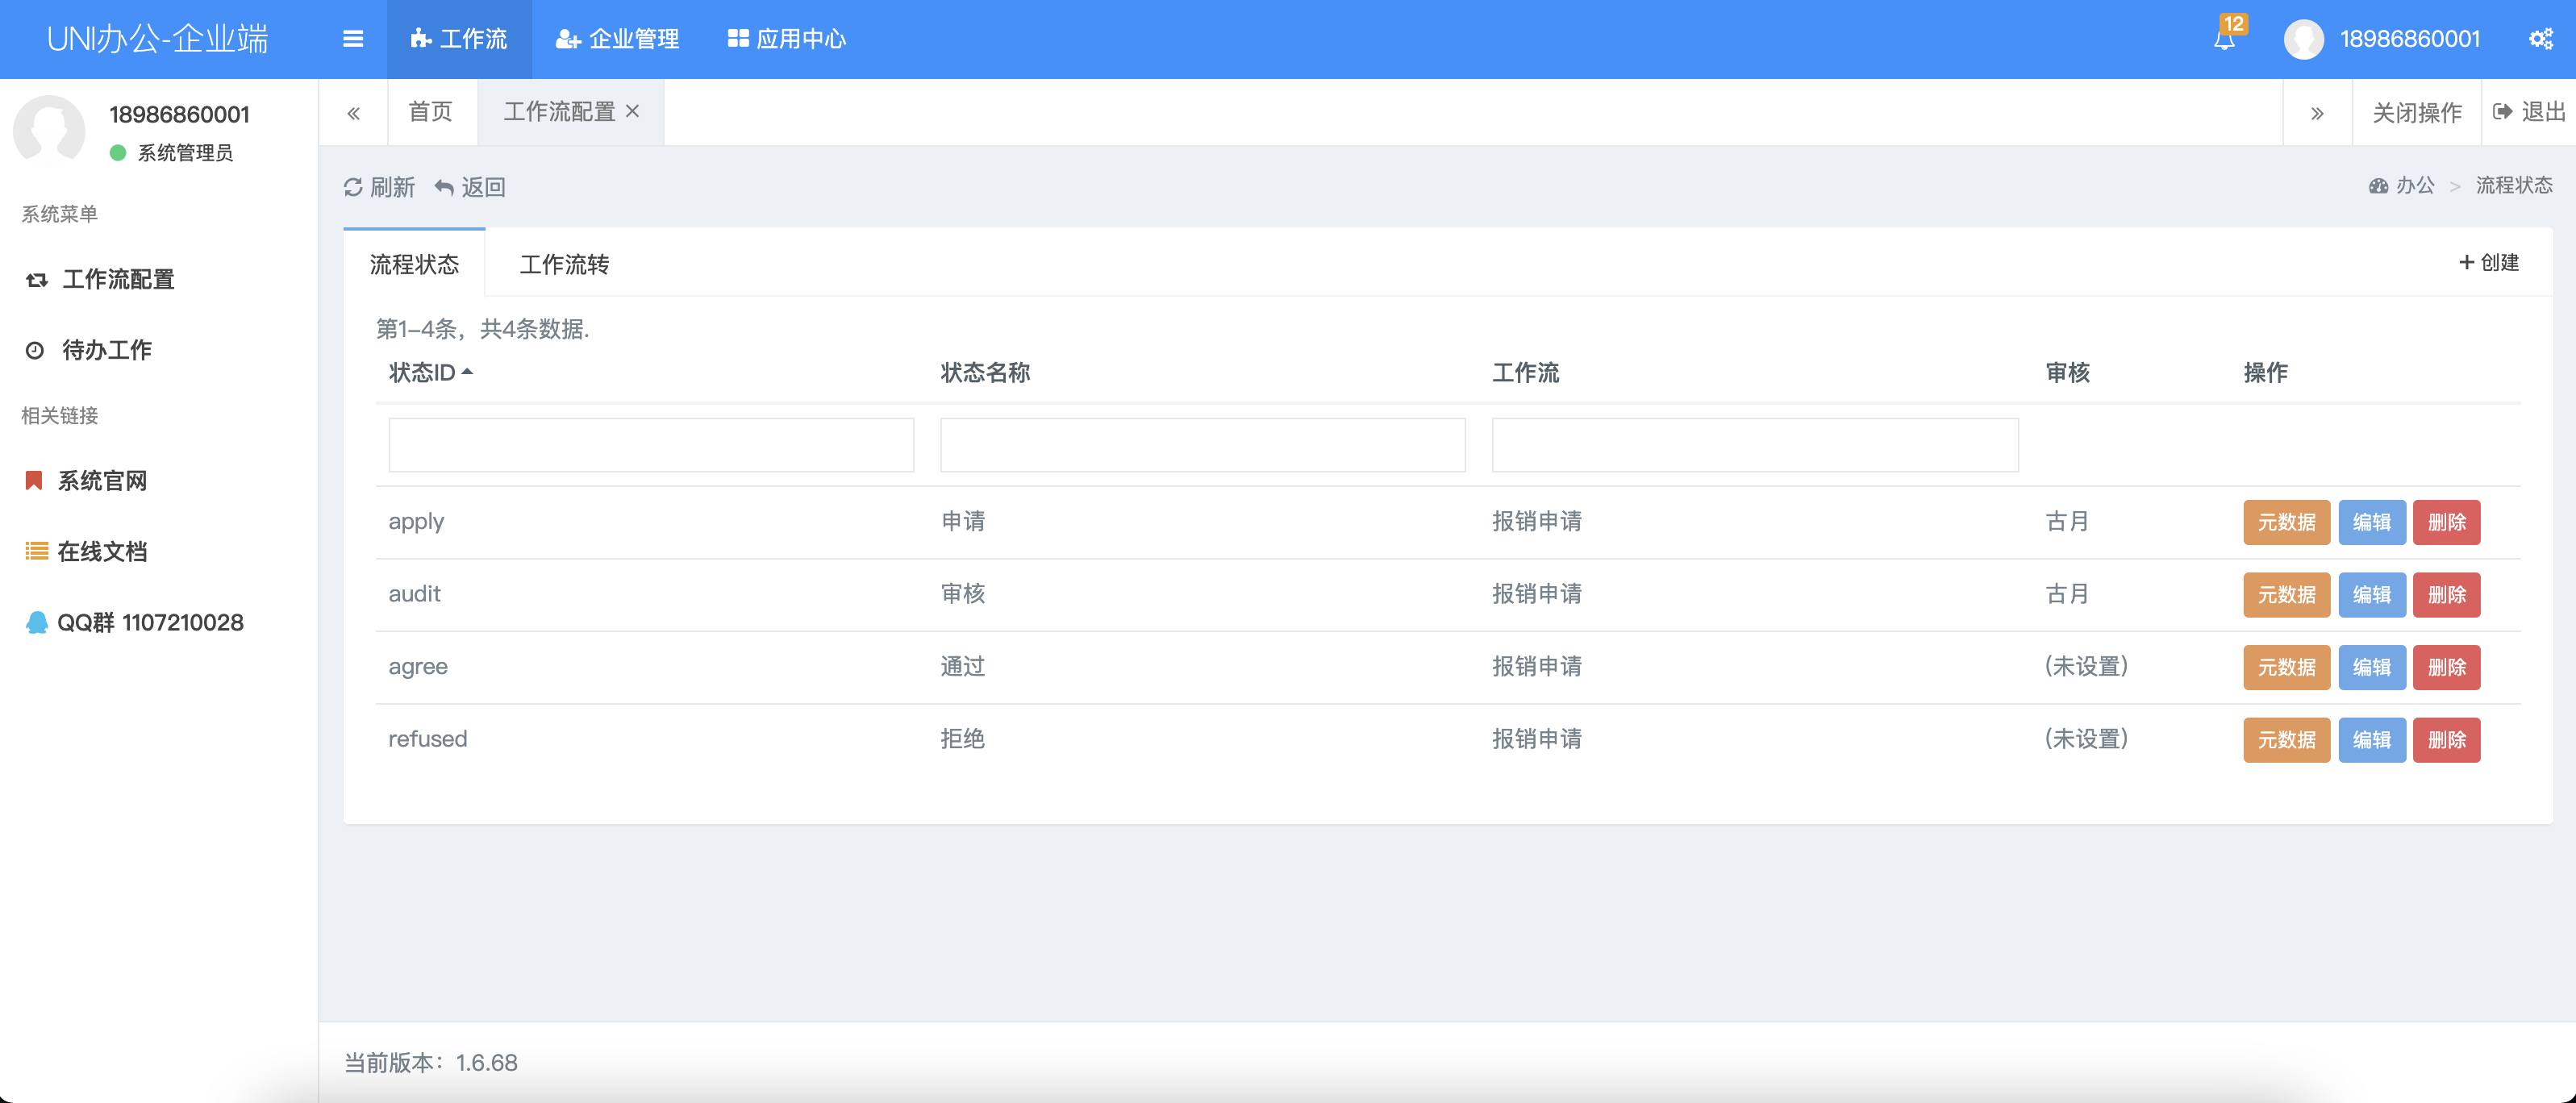Click the 创建 create button
2576x1103 pixels.
pos(2489,262)
